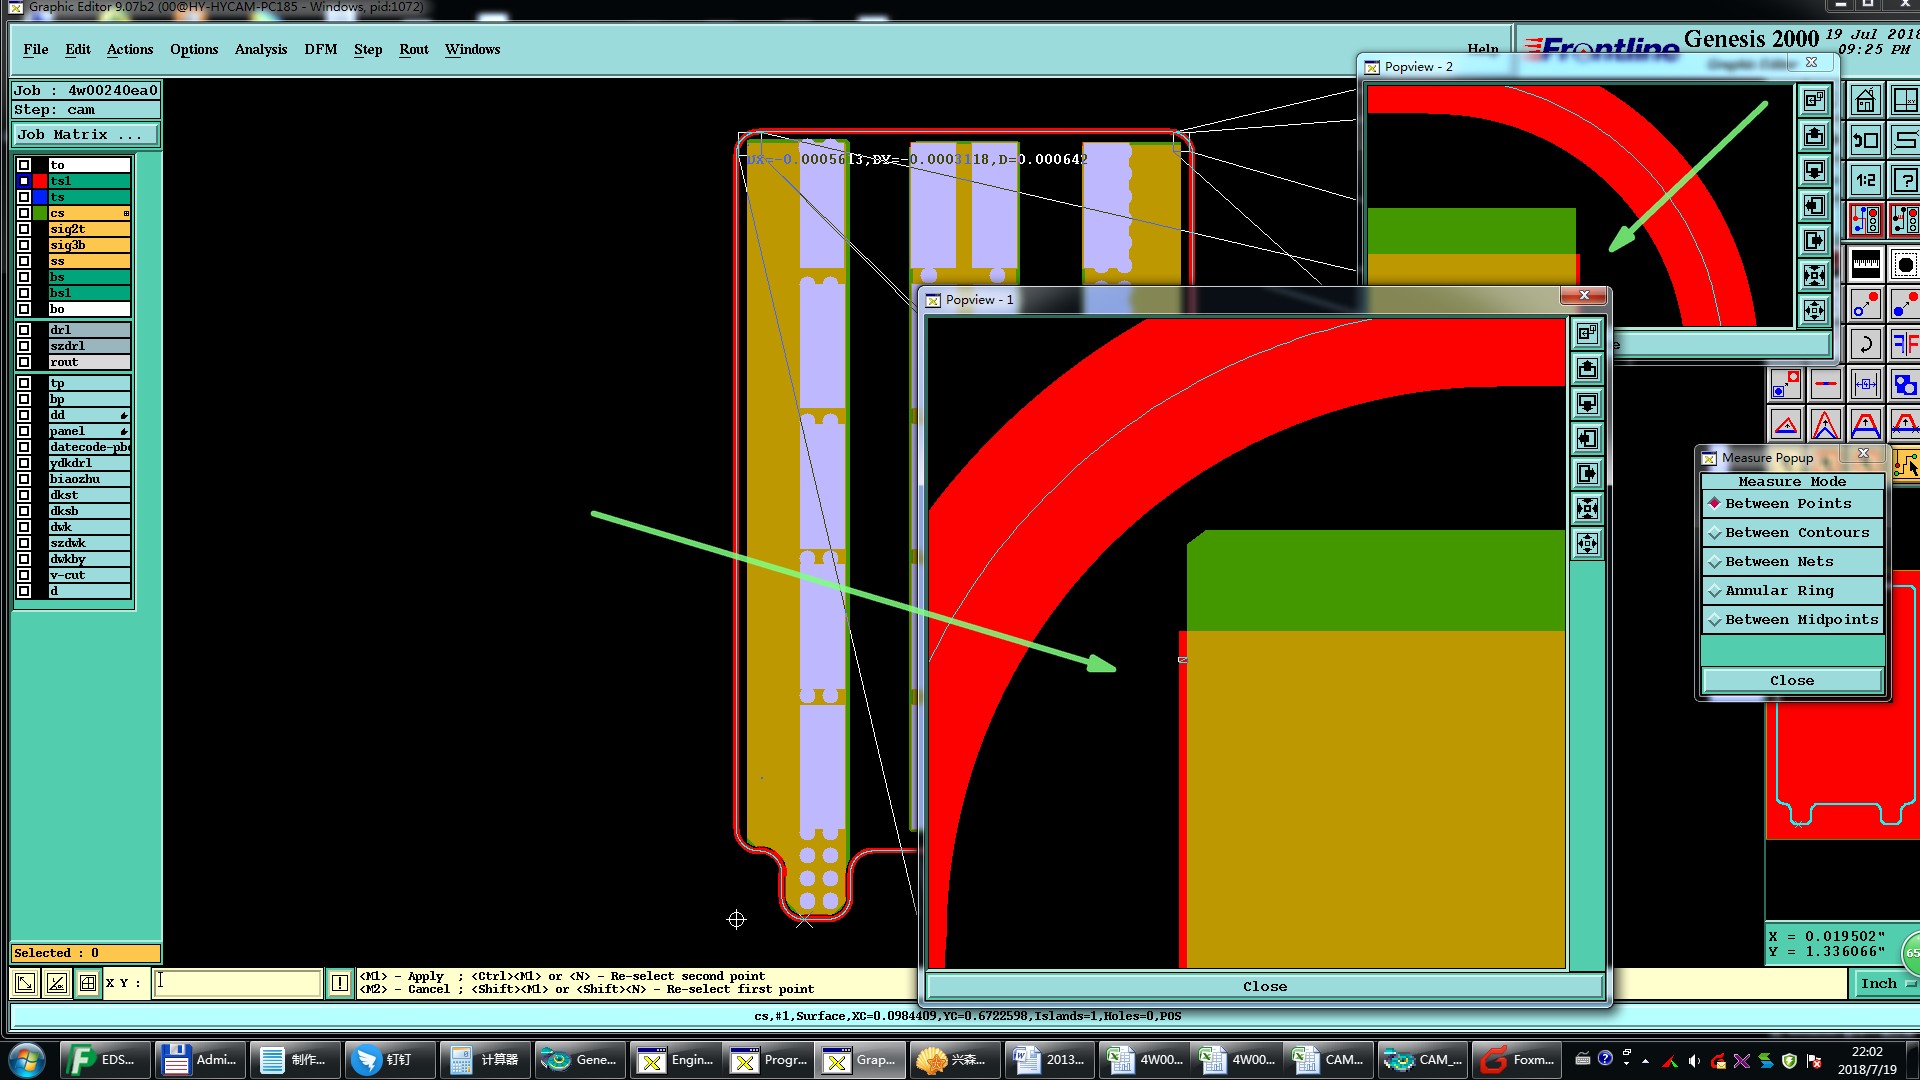Open the Step menu
This screenshot has height=1080, width=1920.
pyautogui.click(x=368, y=49)
